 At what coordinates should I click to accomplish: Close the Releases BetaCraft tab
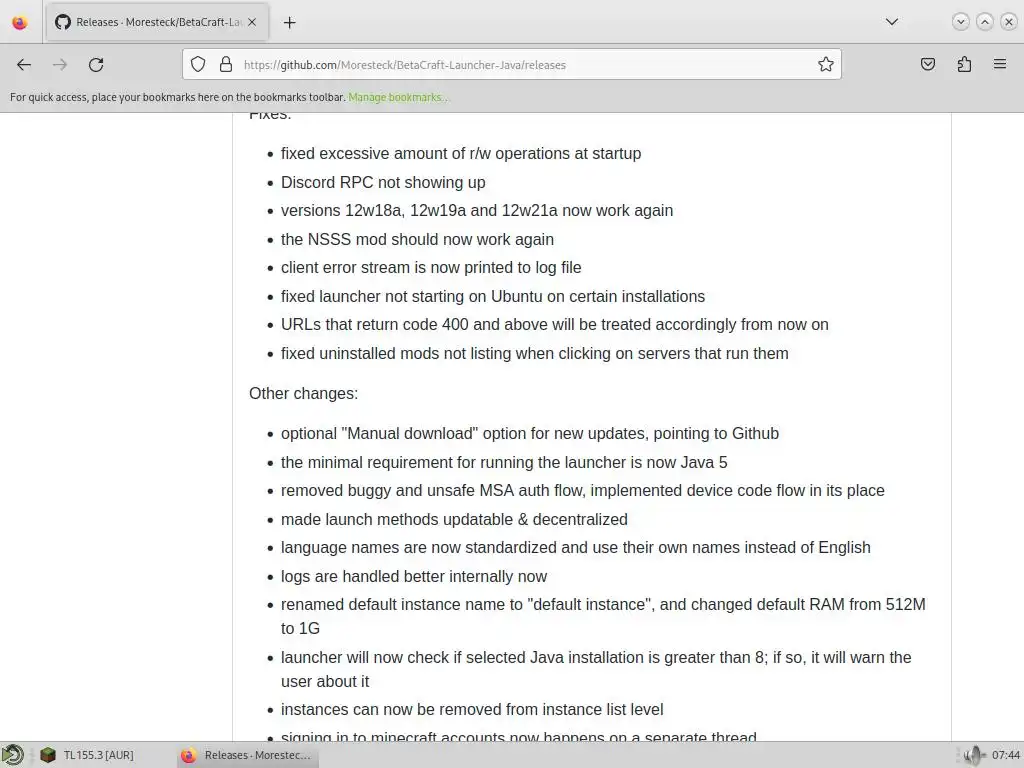tap(252, 22)
